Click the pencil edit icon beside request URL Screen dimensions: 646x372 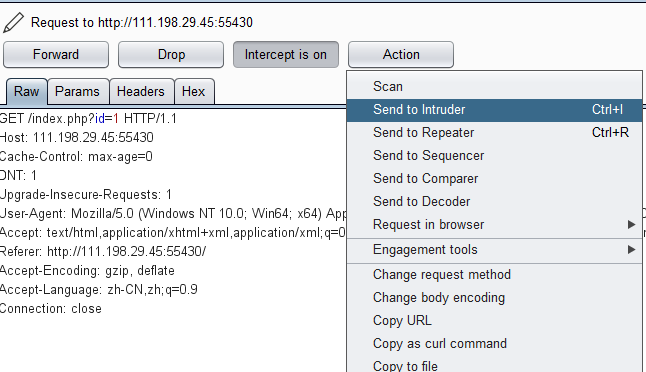point(13,22)
